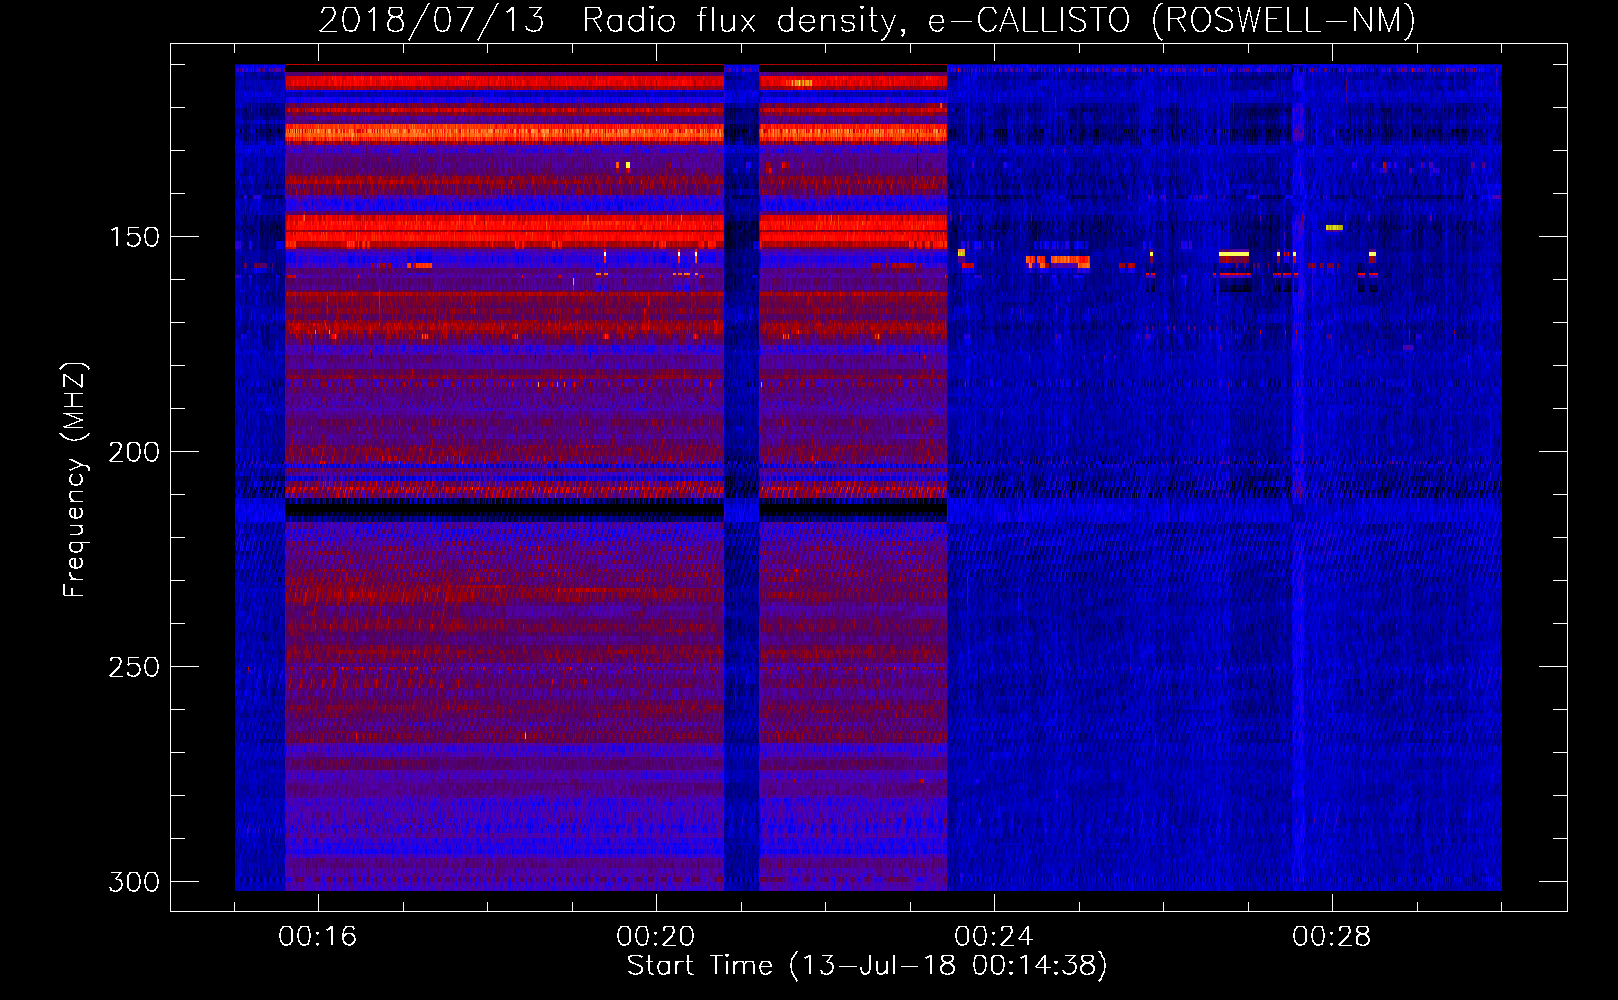Click the 'Frequency (MHZ)' axis label

[x=75, y=480]
